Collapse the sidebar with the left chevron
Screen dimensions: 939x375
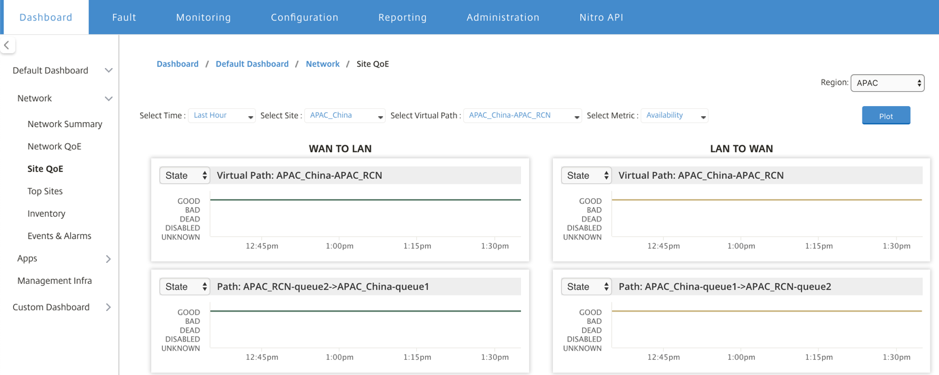7,45
